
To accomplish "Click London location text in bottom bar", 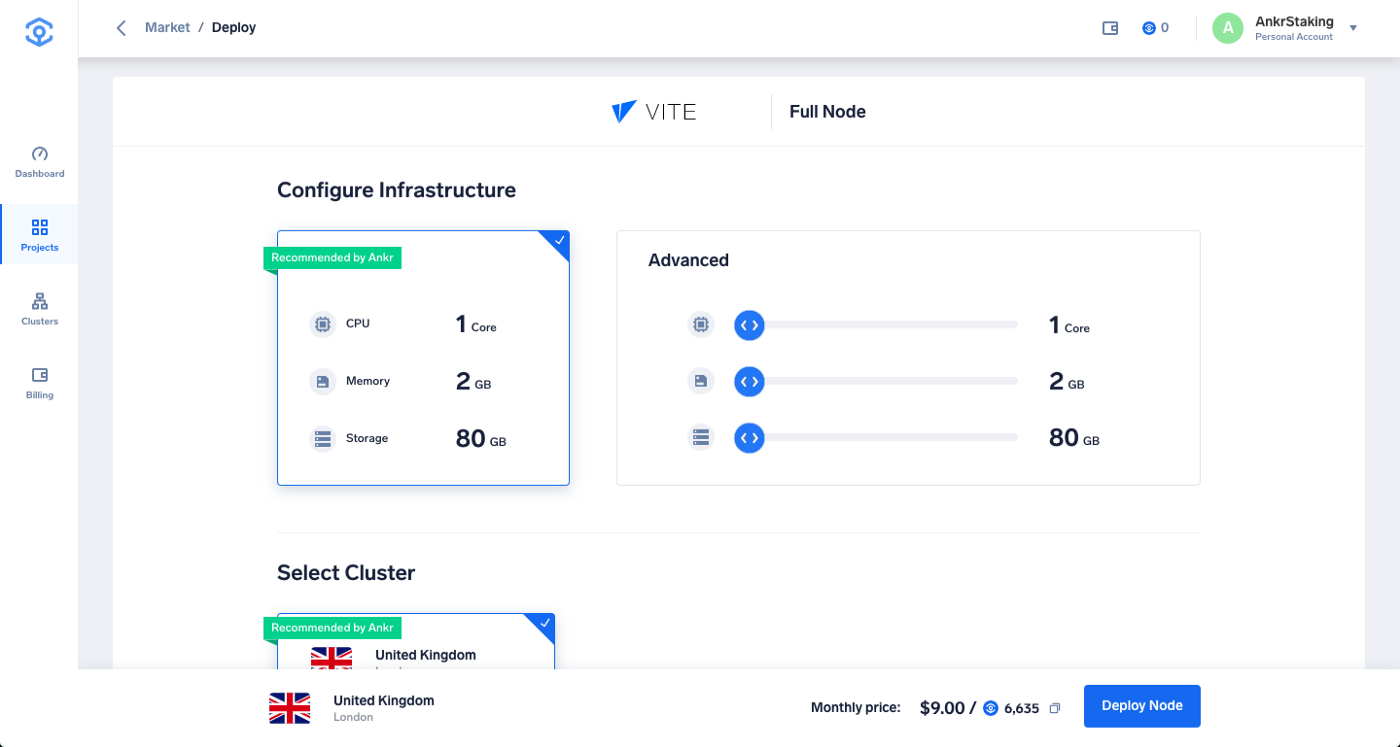I will point(353,717).
